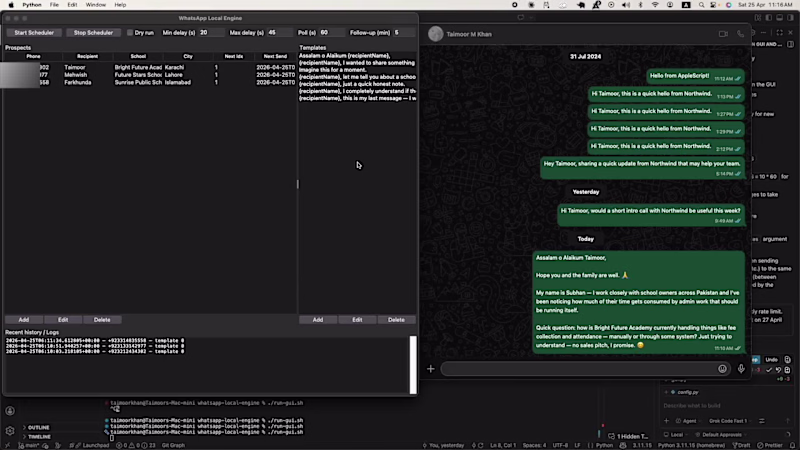Open the notifications bell in status bar
Screen dimensions: 800x450
coord(793,445)
